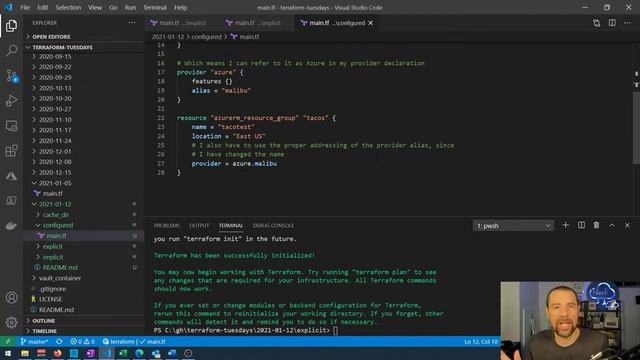
Task: Open Firefox from the taskbar
Action: (58, 353)
